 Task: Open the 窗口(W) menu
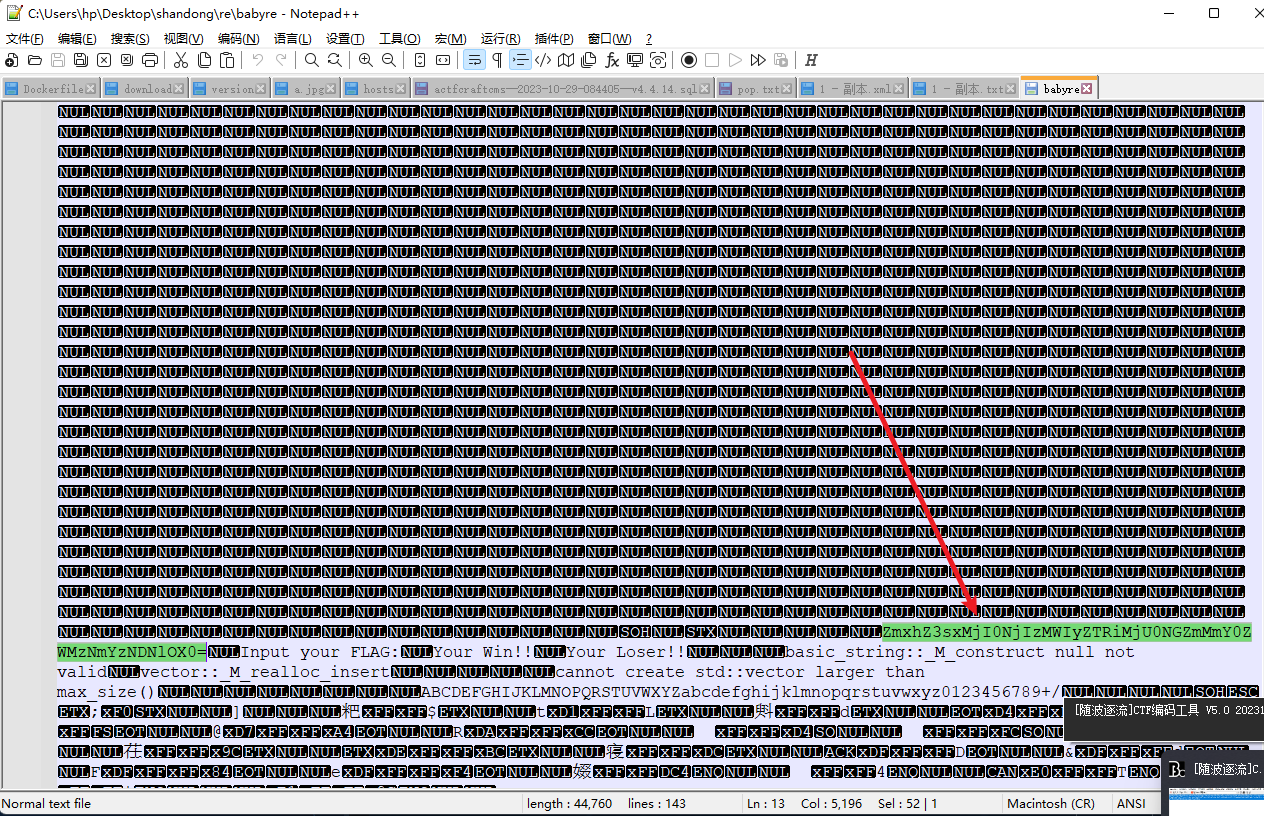click(609, 38)
